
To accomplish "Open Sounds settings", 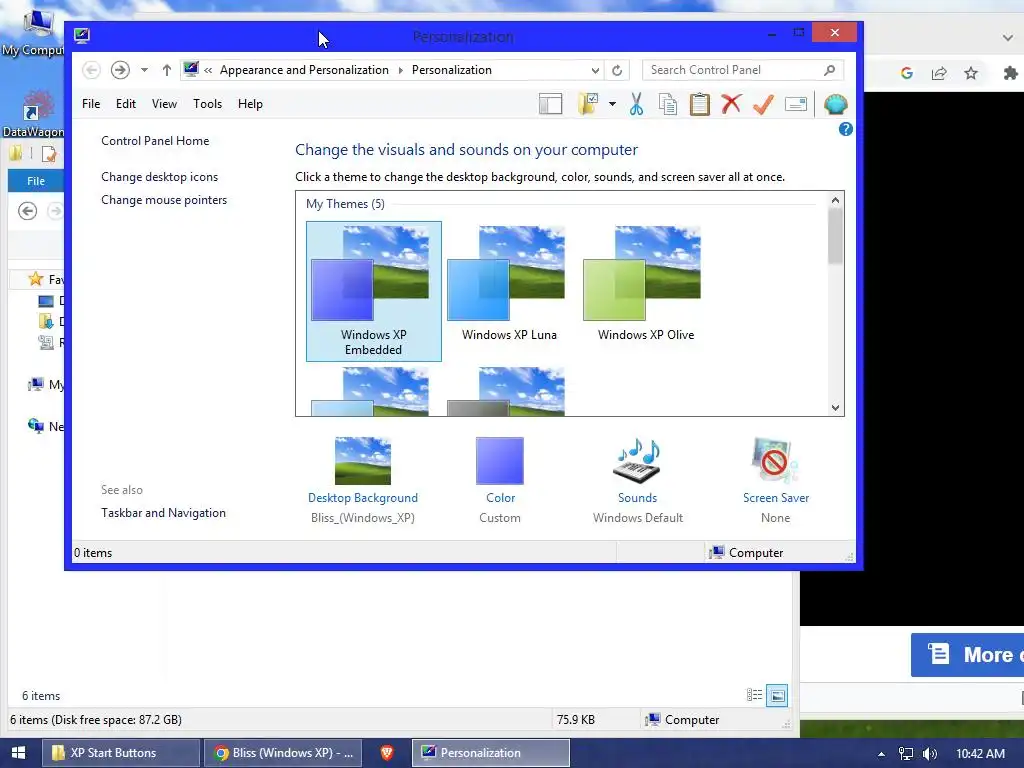I will (637, 480).
